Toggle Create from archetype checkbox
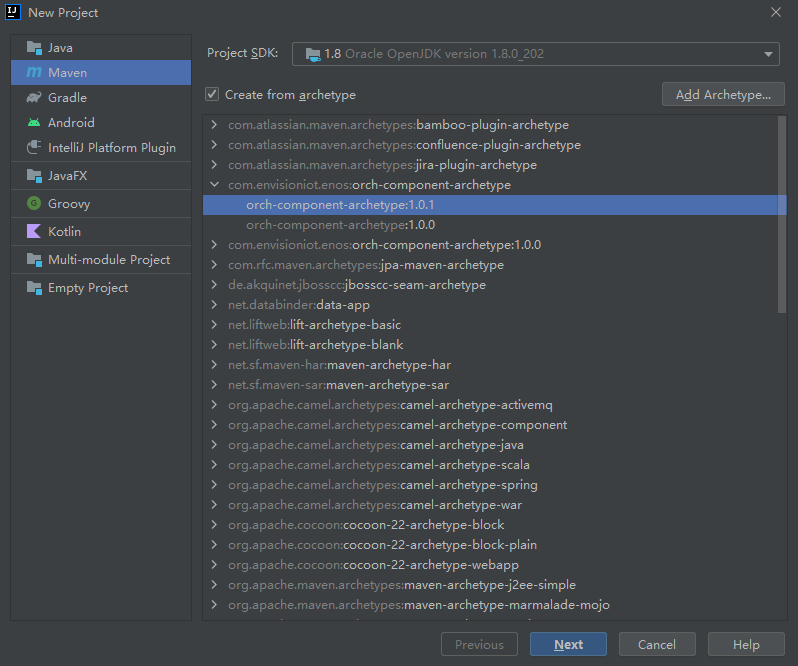Viewport: 798px width, 666px height. coord(212,95)
